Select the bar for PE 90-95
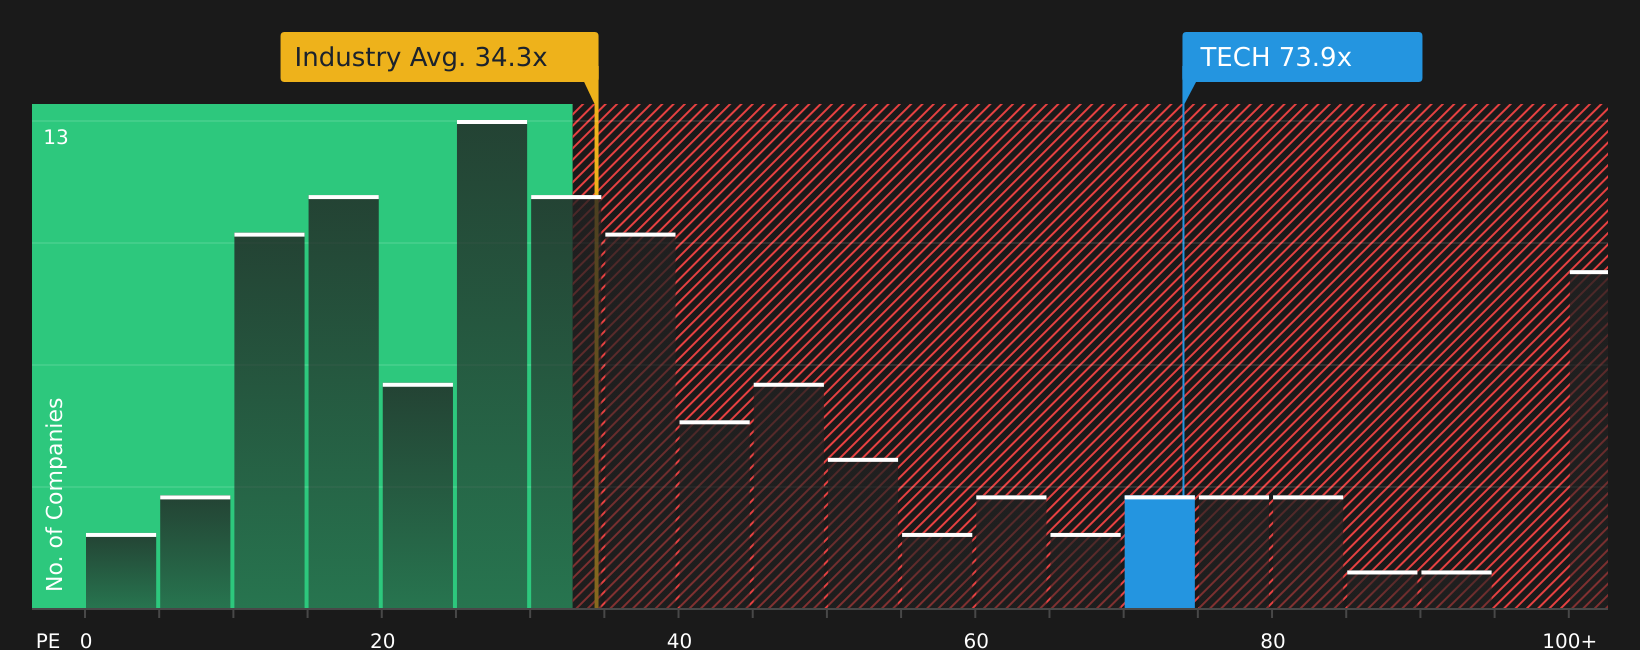 coord(1456,590)
